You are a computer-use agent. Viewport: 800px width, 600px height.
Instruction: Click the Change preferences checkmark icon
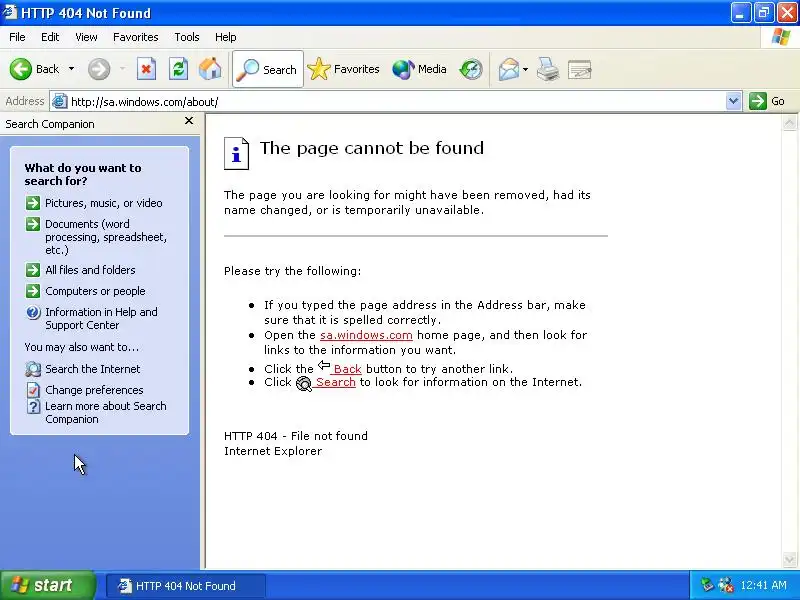point(33,390)
